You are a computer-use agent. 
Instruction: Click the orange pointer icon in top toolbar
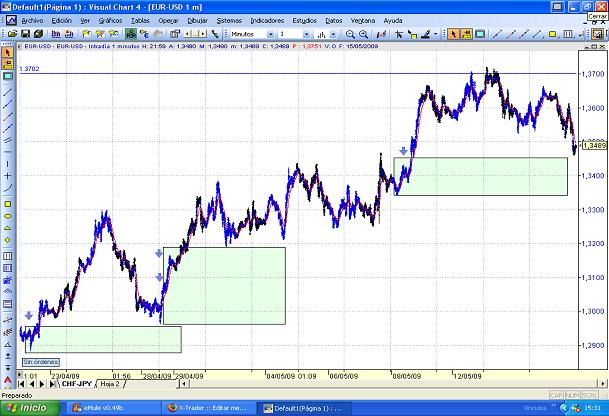coord(453,34)
